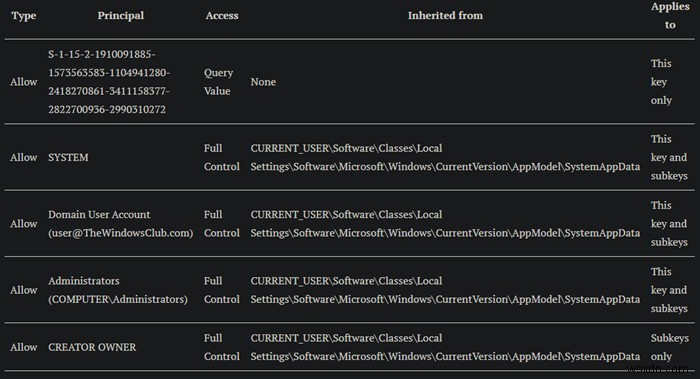Click Full Control in Domain User Account row

pyautogui.click(x=221, y=224)
